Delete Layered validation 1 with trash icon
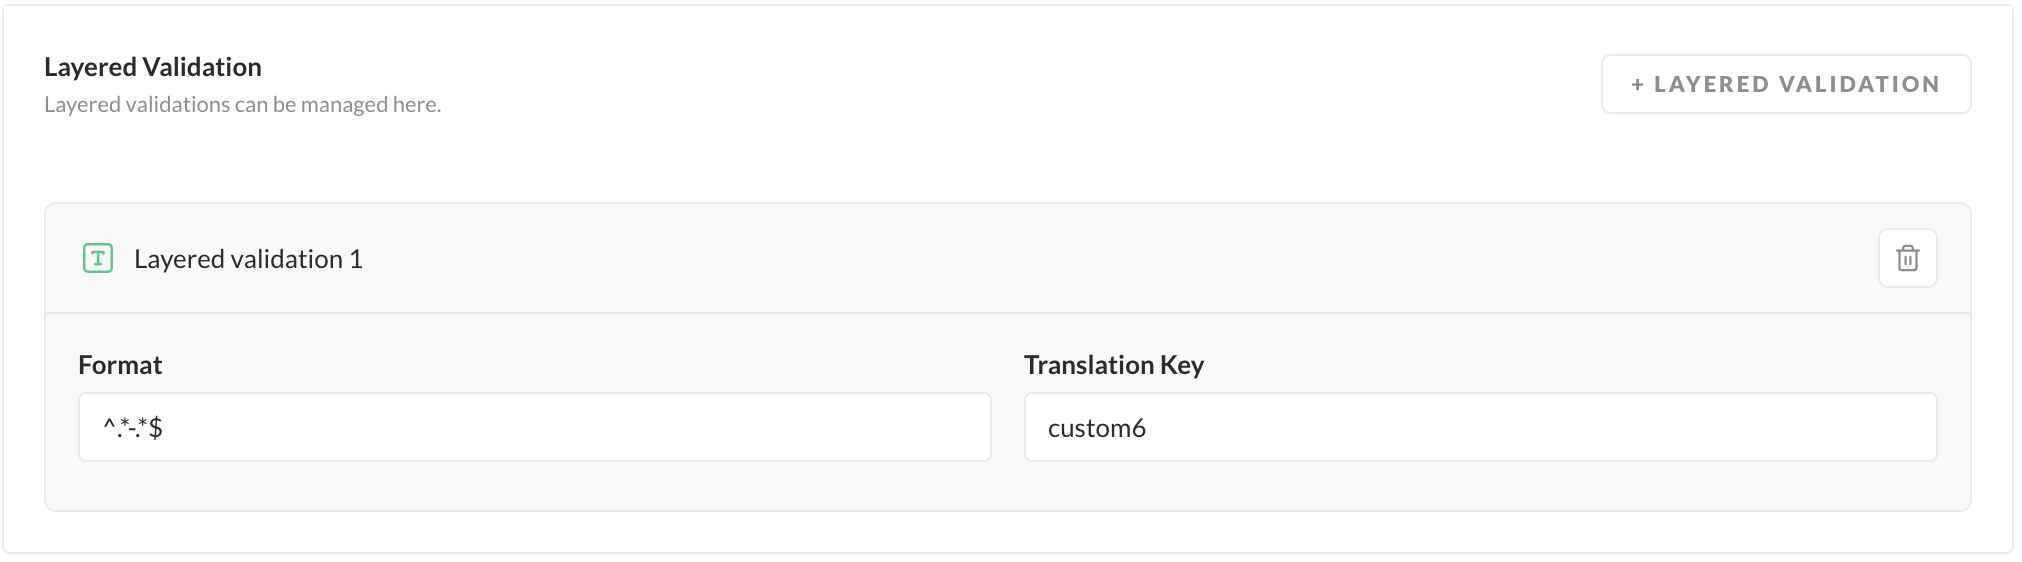The height and width of the screenshot is (562, 2022). (x=1907, y=258)
